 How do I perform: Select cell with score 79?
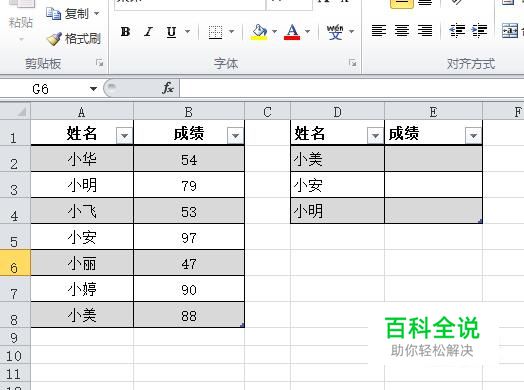tap(189, 185)
